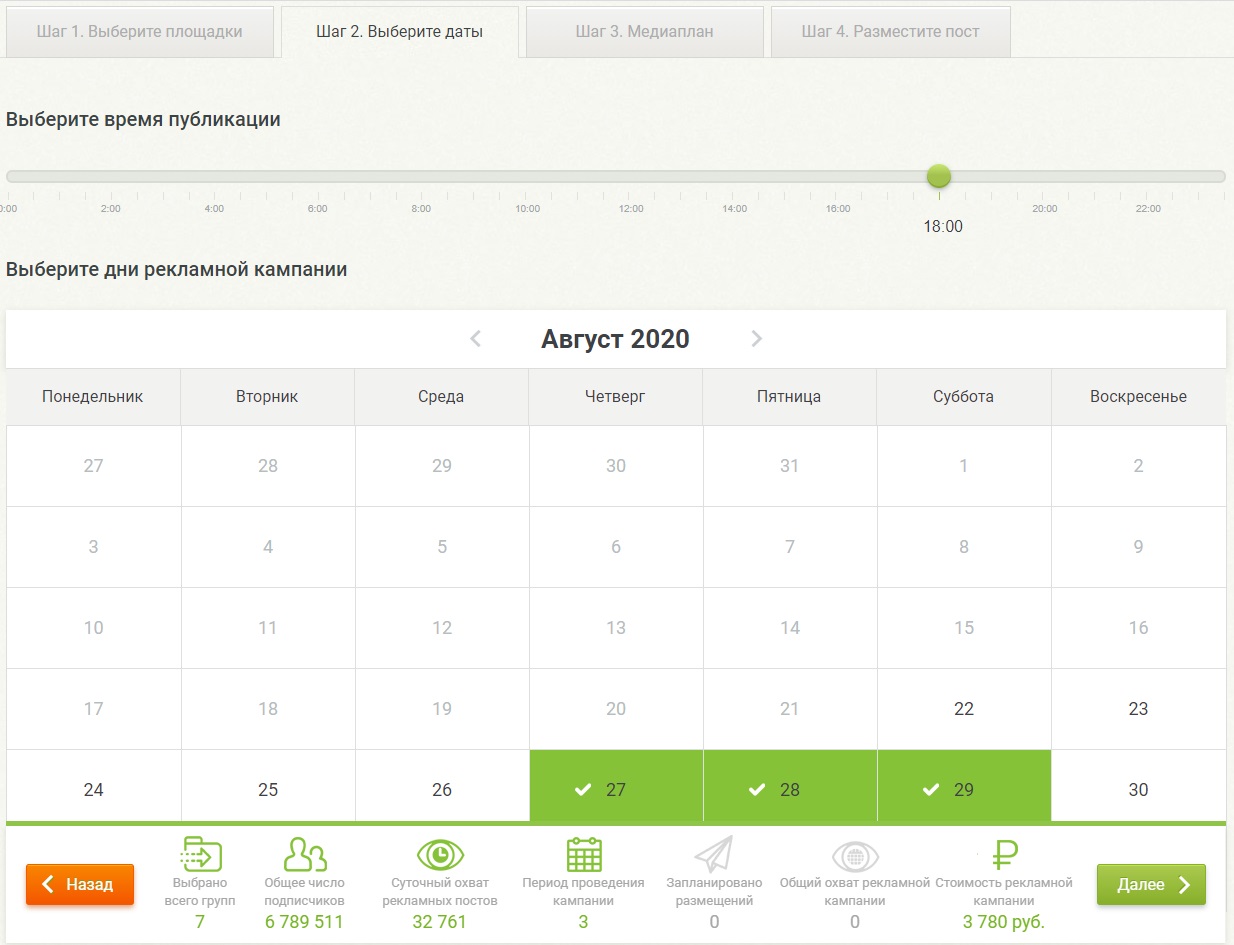Click the Воскресенье column header
The height and width of the screenshot is (945, 1234).
click(x=1138, y=397)
